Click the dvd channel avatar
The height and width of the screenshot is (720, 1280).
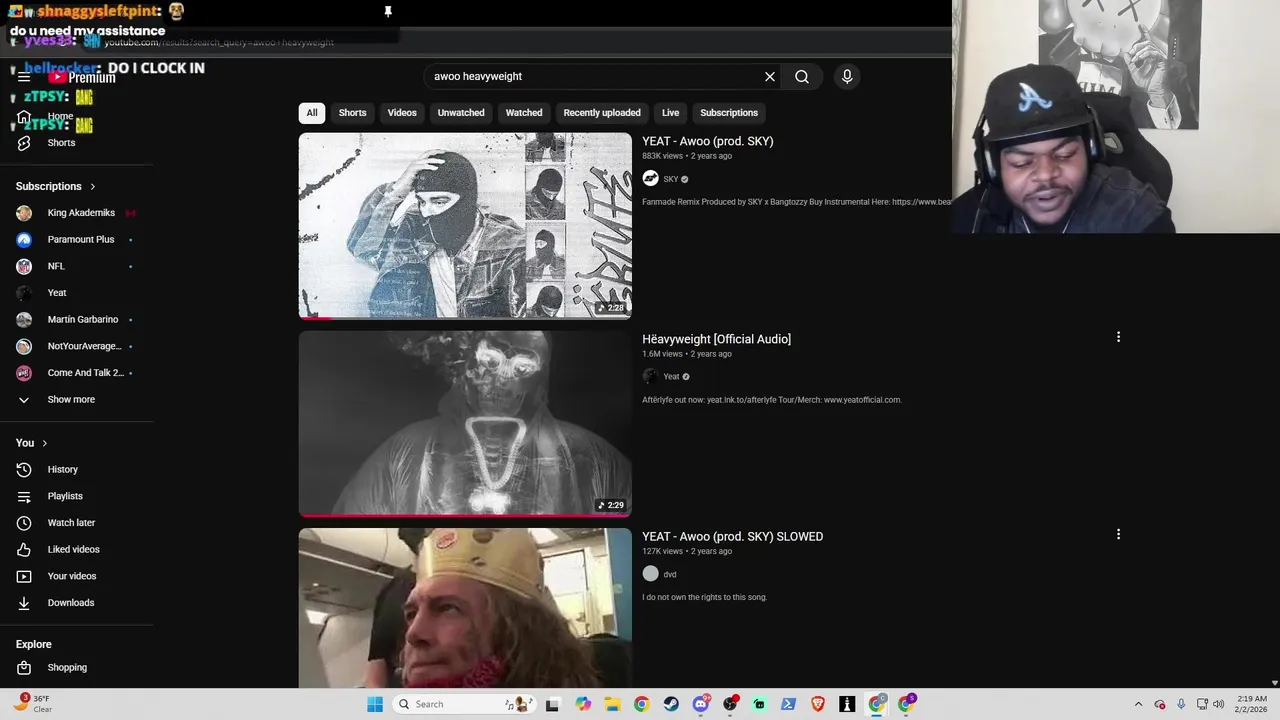point(650,574)
